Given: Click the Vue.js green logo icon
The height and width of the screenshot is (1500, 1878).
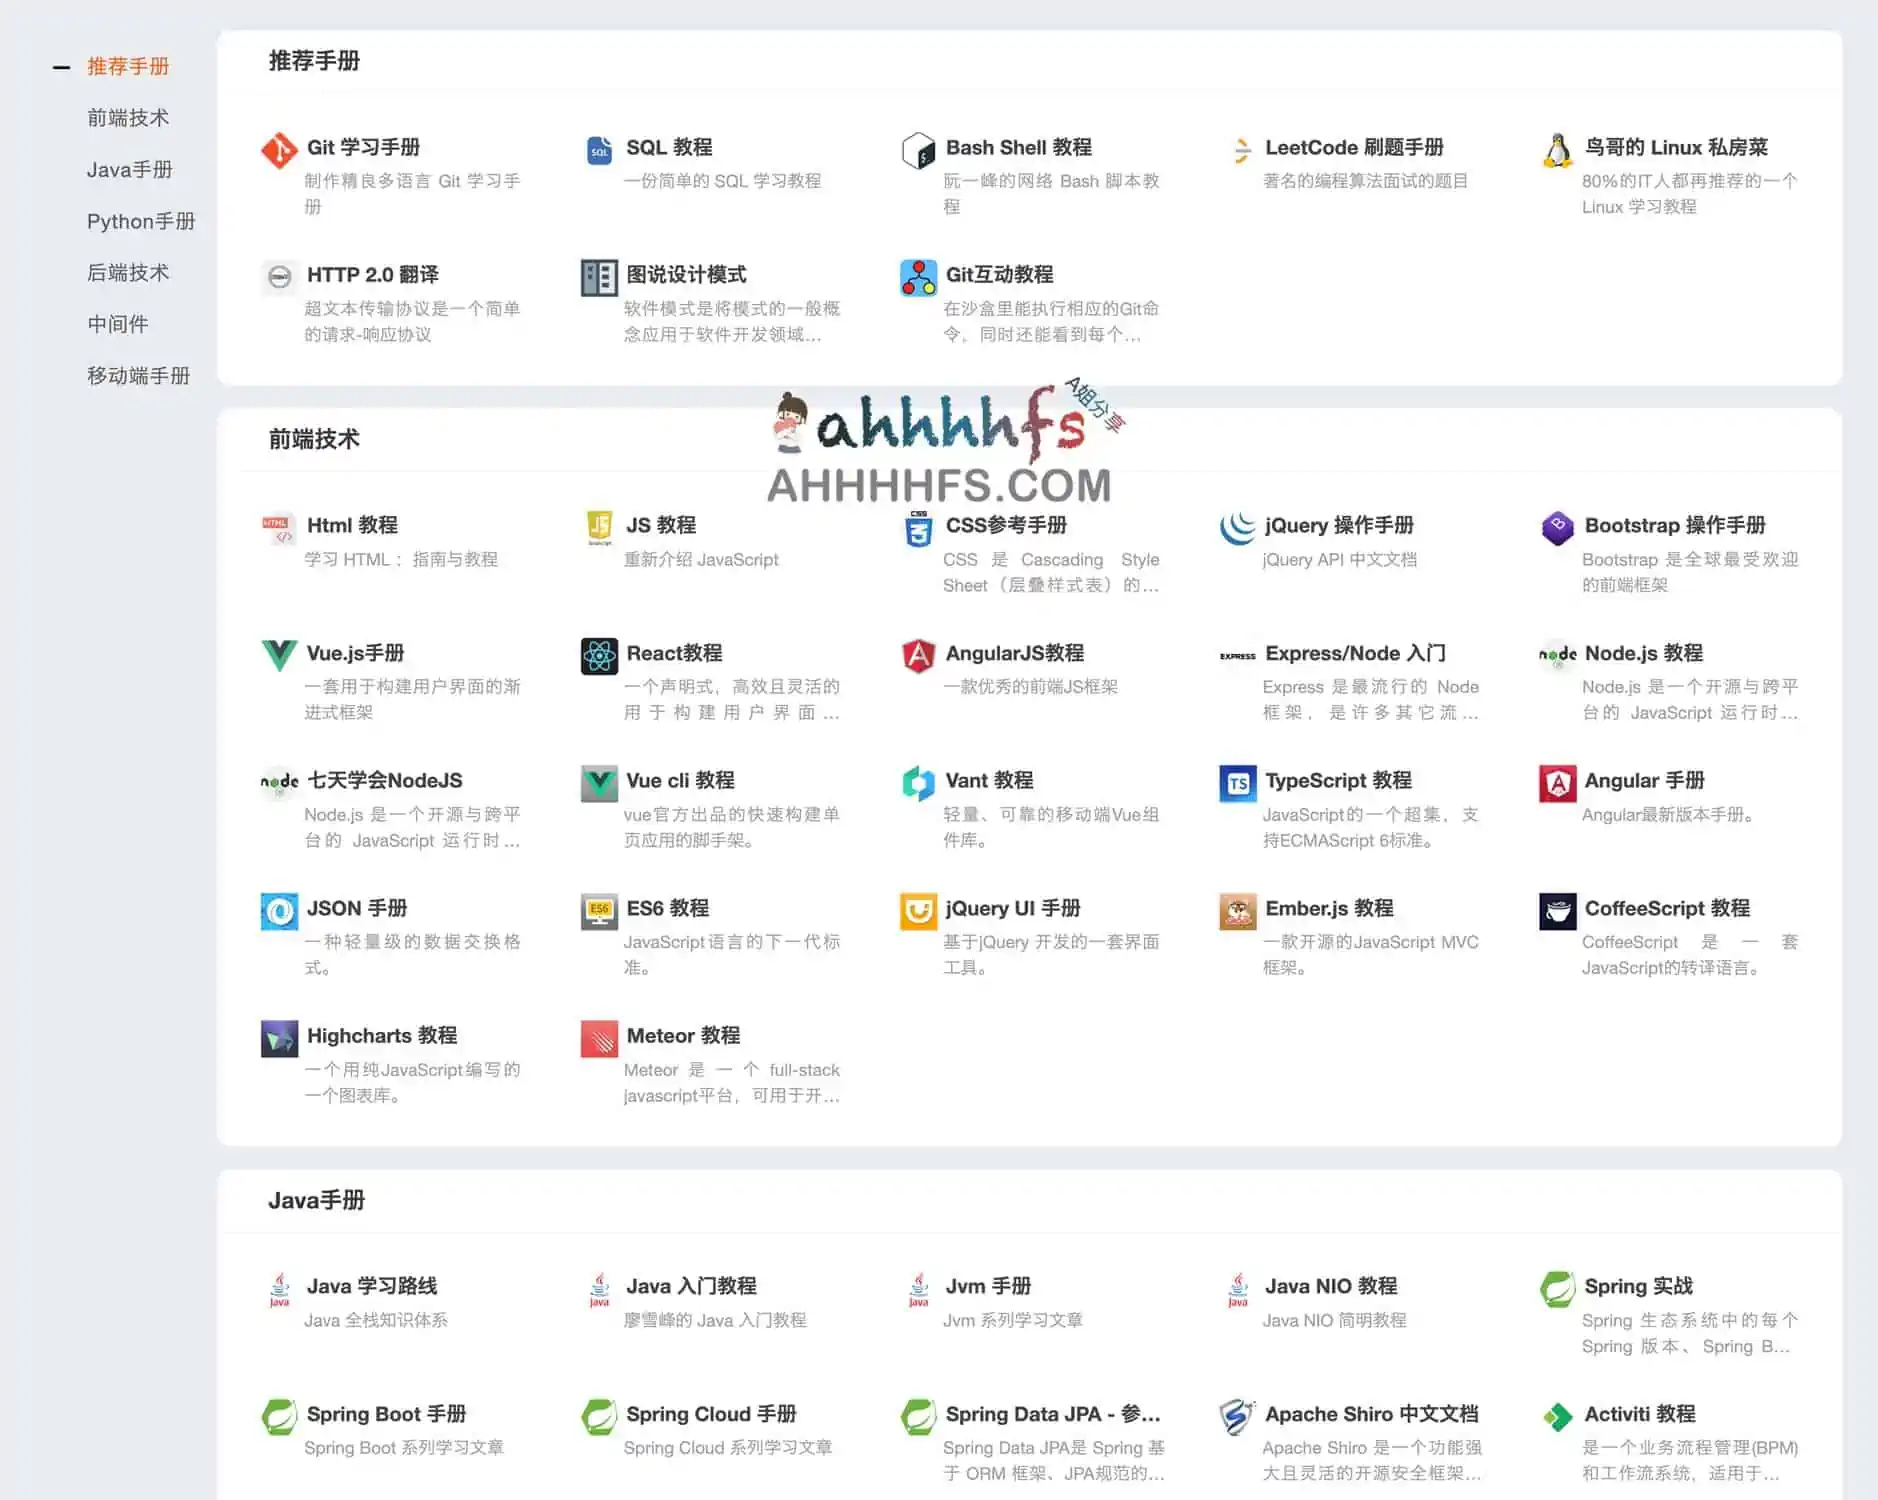Looking at the screenshot, I should click(x=279, y=656).
